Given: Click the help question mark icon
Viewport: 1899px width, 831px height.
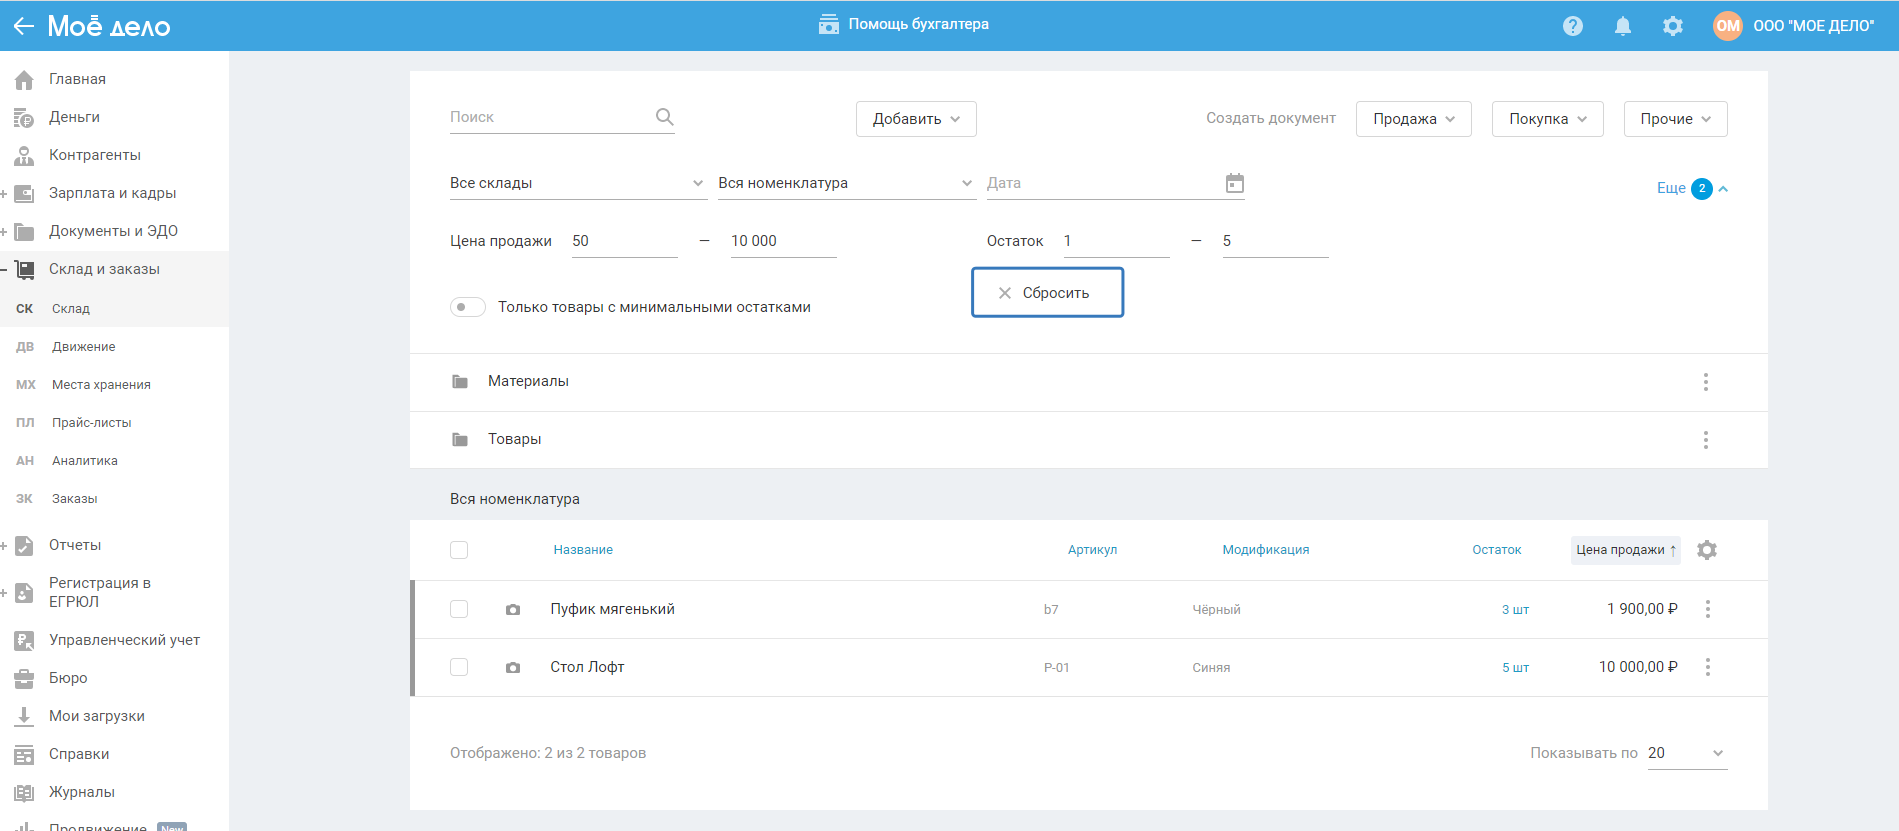Looking at the screenshot, I should 1572,26.
